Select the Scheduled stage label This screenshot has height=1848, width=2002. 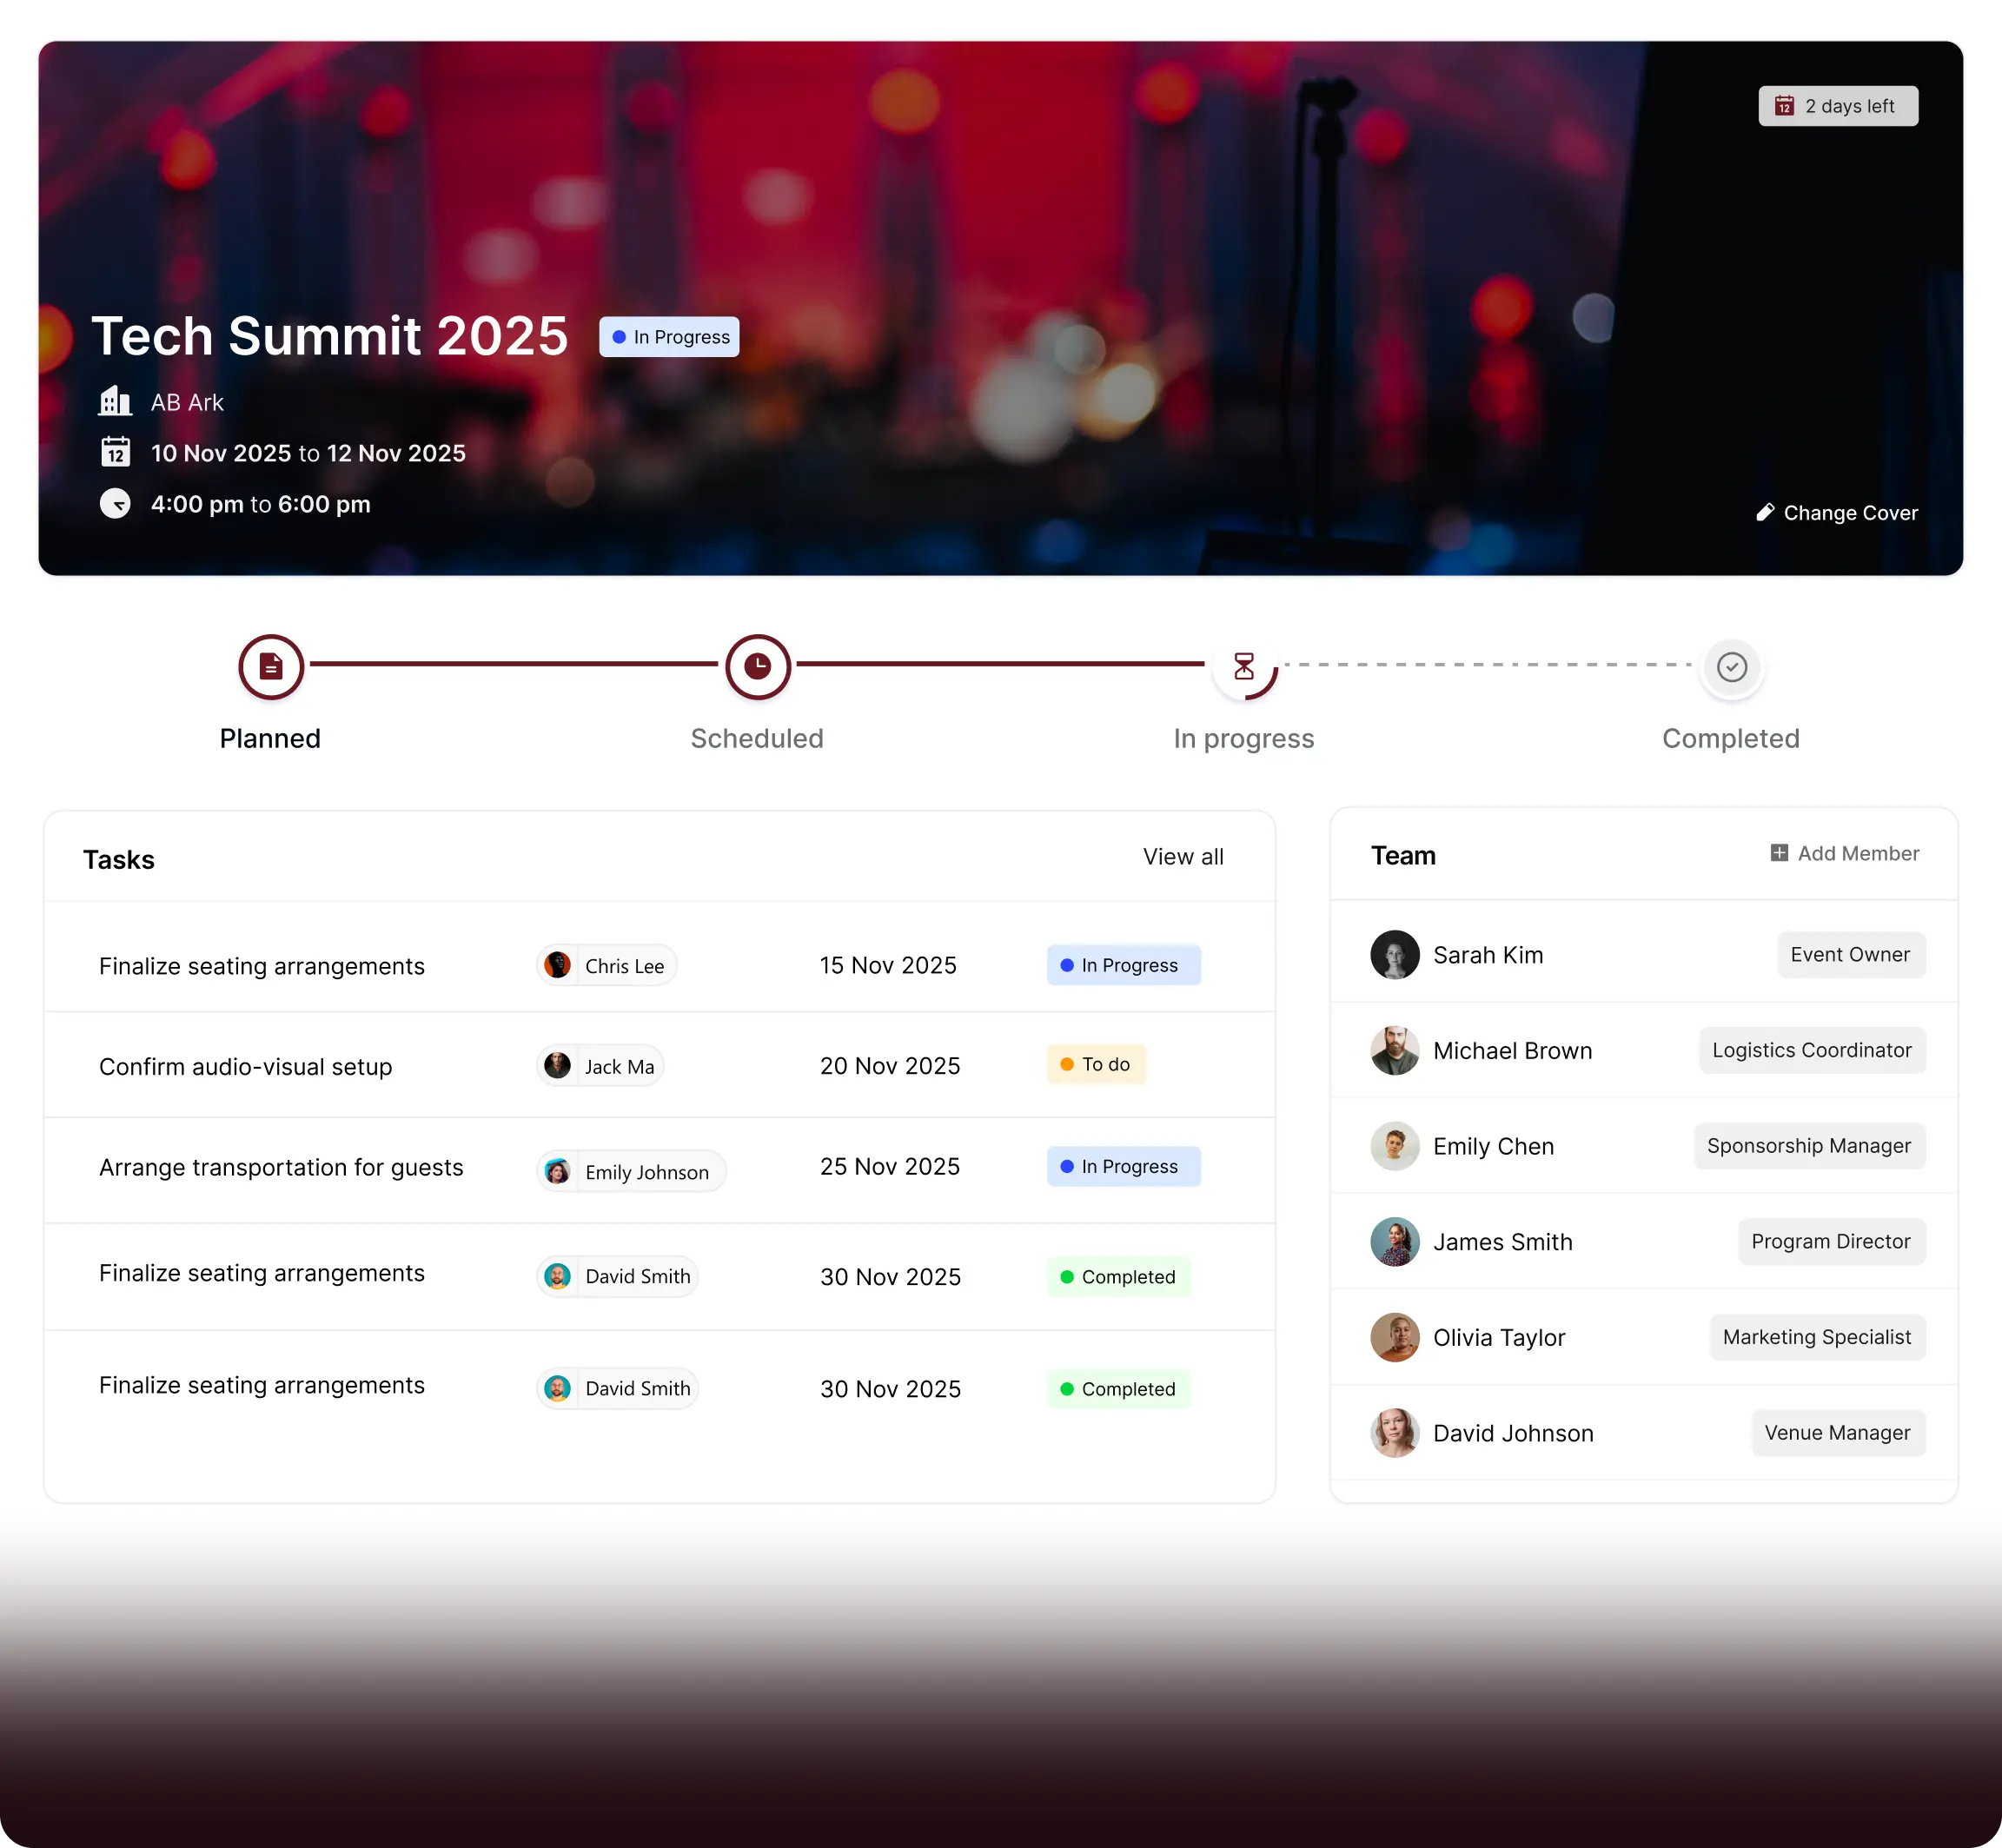pyautogui.click(x=757, y=739)
